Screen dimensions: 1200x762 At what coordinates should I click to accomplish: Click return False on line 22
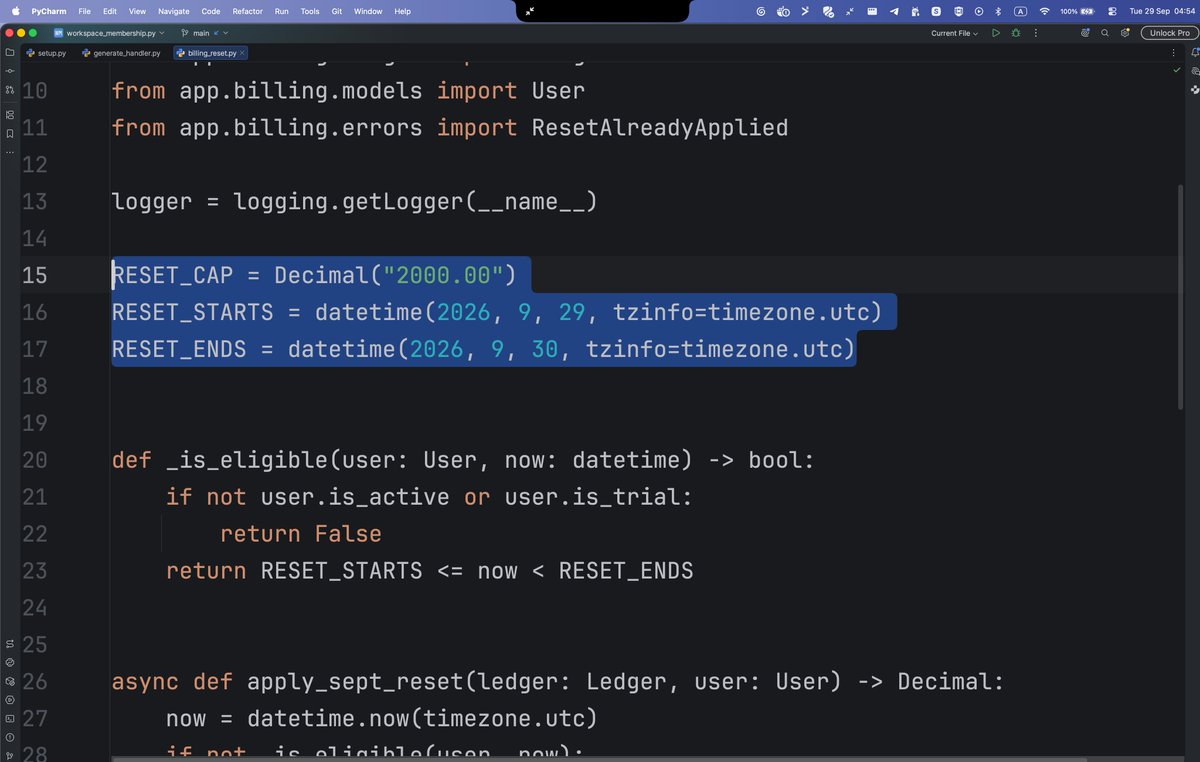301,534
